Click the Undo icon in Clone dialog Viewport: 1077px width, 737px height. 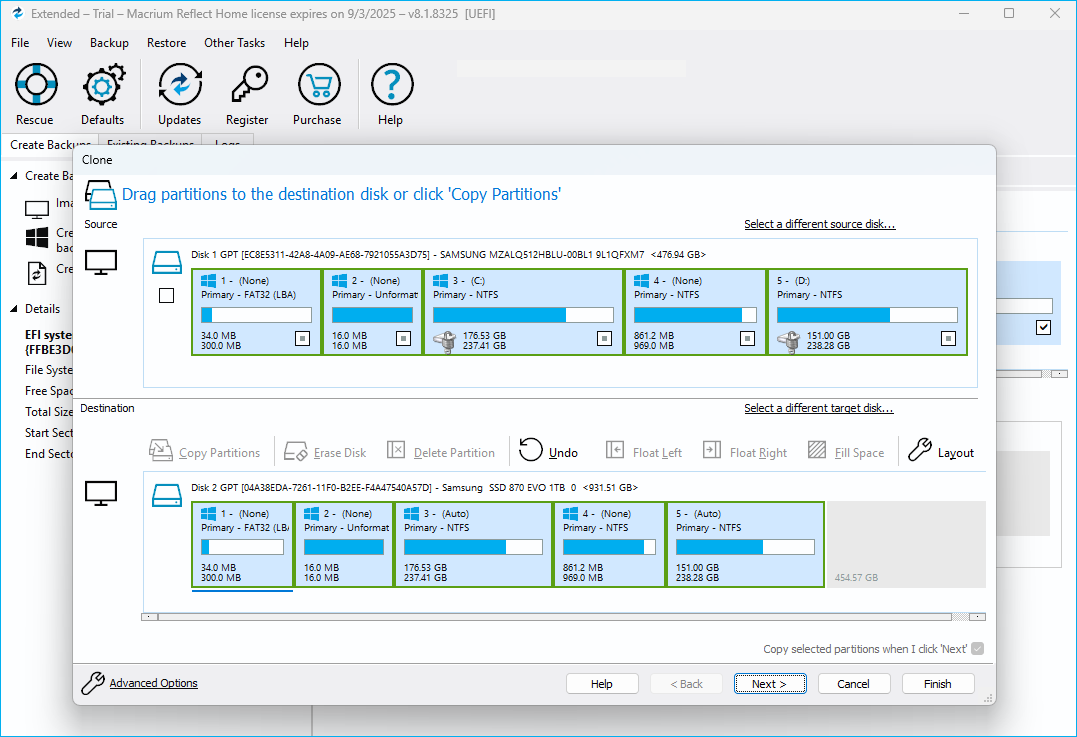coord(531,451)
